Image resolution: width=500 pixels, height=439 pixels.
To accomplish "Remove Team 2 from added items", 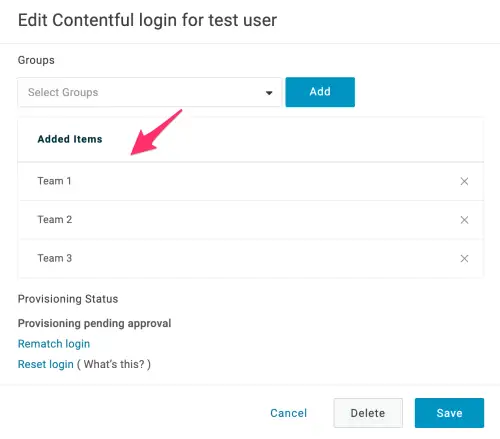I will [464, 220].
